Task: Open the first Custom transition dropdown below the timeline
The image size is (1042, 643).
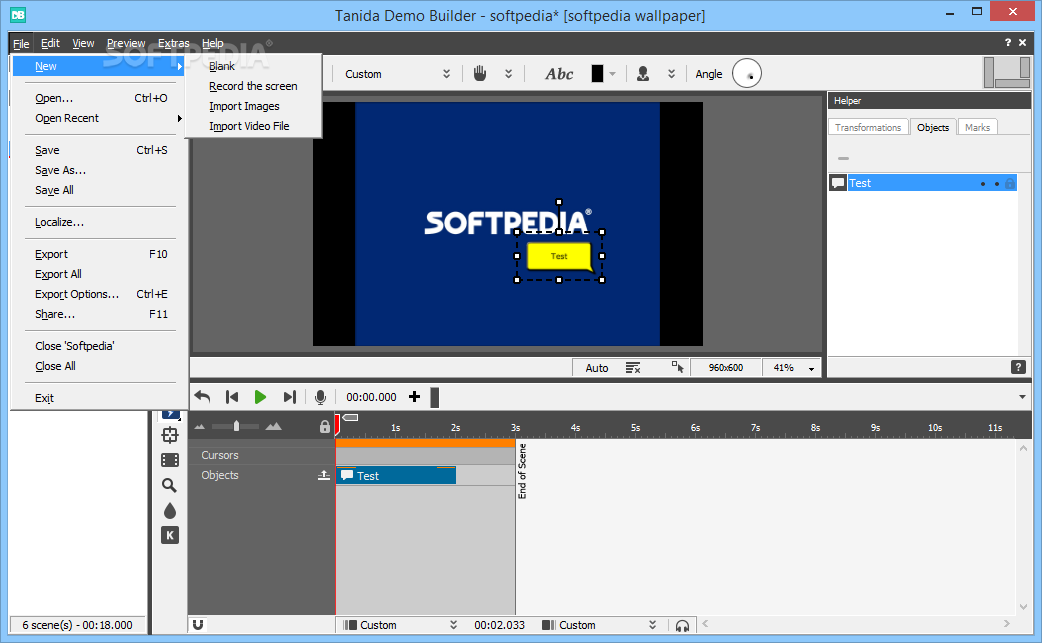Action: [x=400, y=625]
